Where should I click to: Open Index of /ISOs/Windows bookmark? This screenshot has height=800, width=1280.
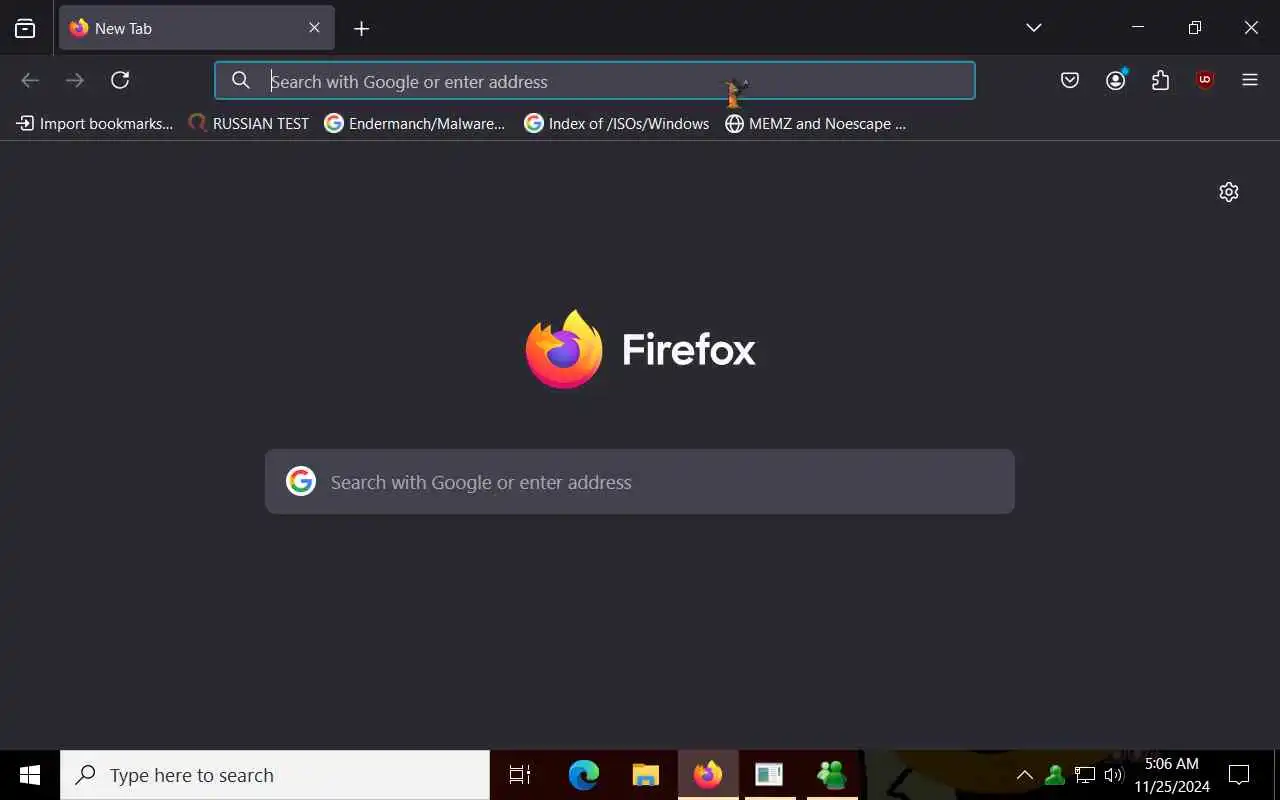617,124
